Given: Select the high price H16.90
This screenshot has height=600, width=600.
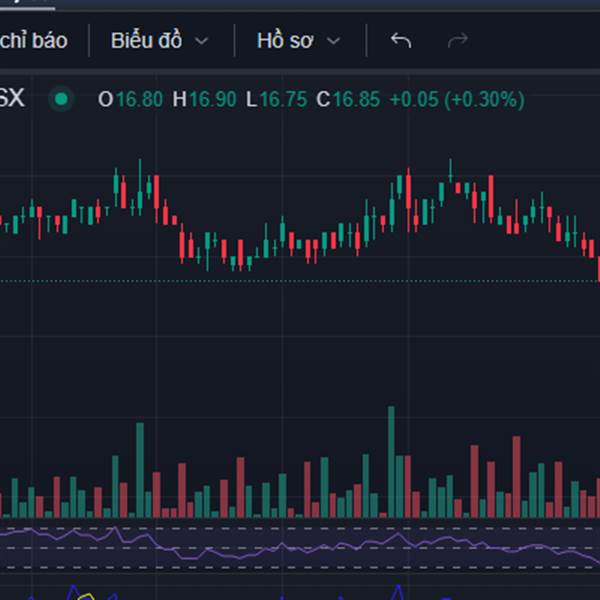Looking at the screenshot, I should point(204,99).
